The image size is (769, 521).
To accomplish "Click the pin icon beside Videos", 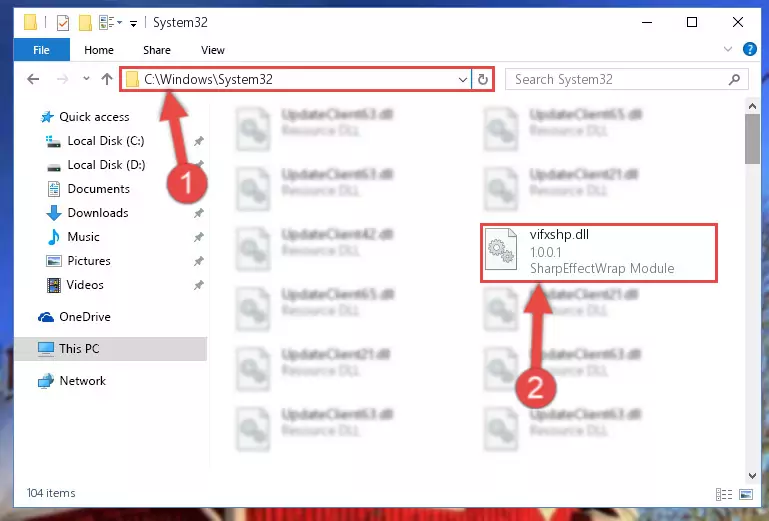I will [x=199, y=285].
